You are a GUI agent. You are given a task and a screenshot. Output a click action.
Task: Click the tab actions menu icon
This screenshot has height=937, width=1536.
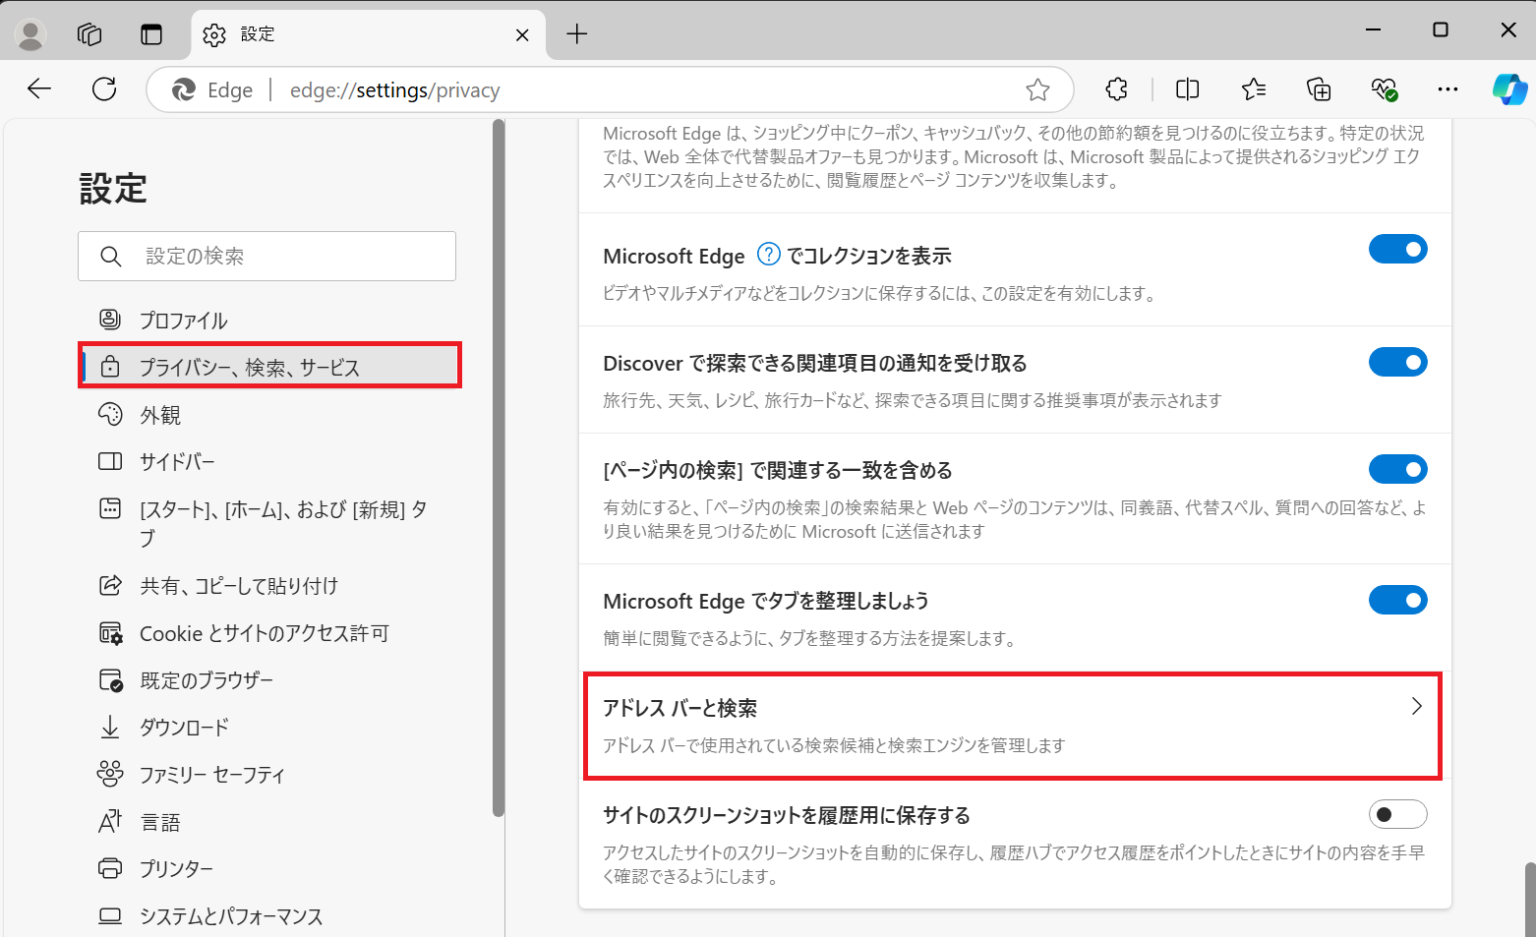(x=152, y=33)
